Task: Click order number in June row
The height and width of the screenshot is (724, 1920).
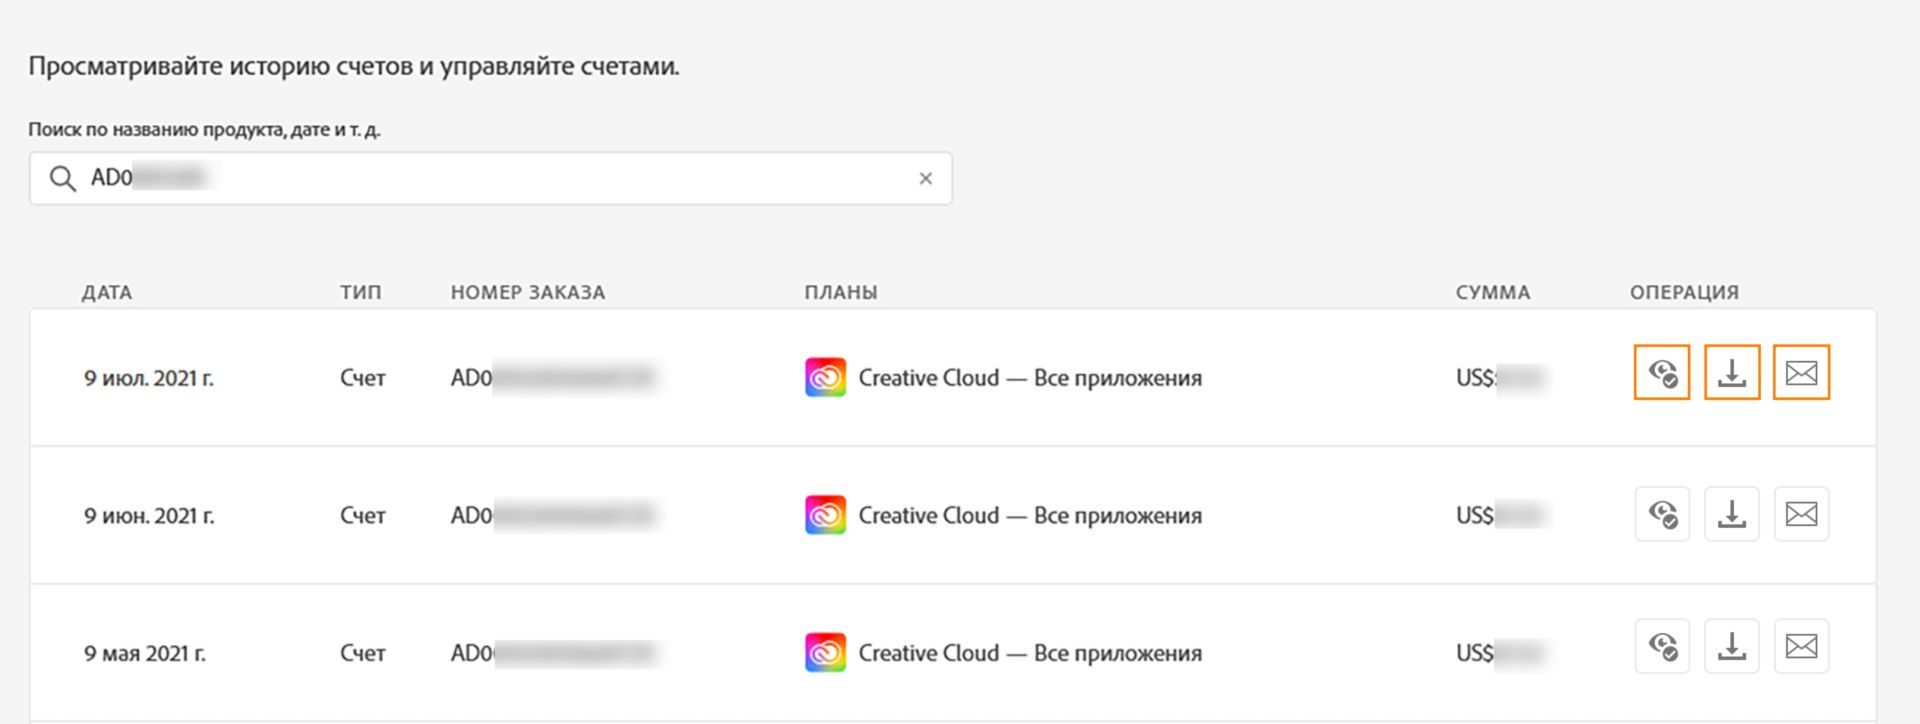Action: [553, 516]
